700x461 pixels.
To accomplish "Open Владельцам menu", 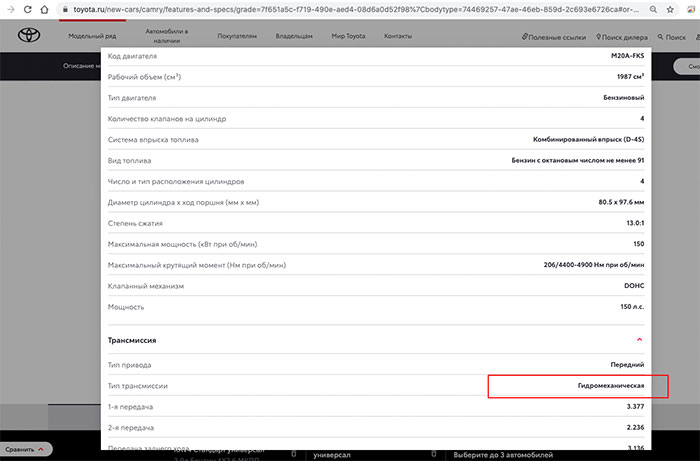I will pyautogui.click(x=294, y=36).
